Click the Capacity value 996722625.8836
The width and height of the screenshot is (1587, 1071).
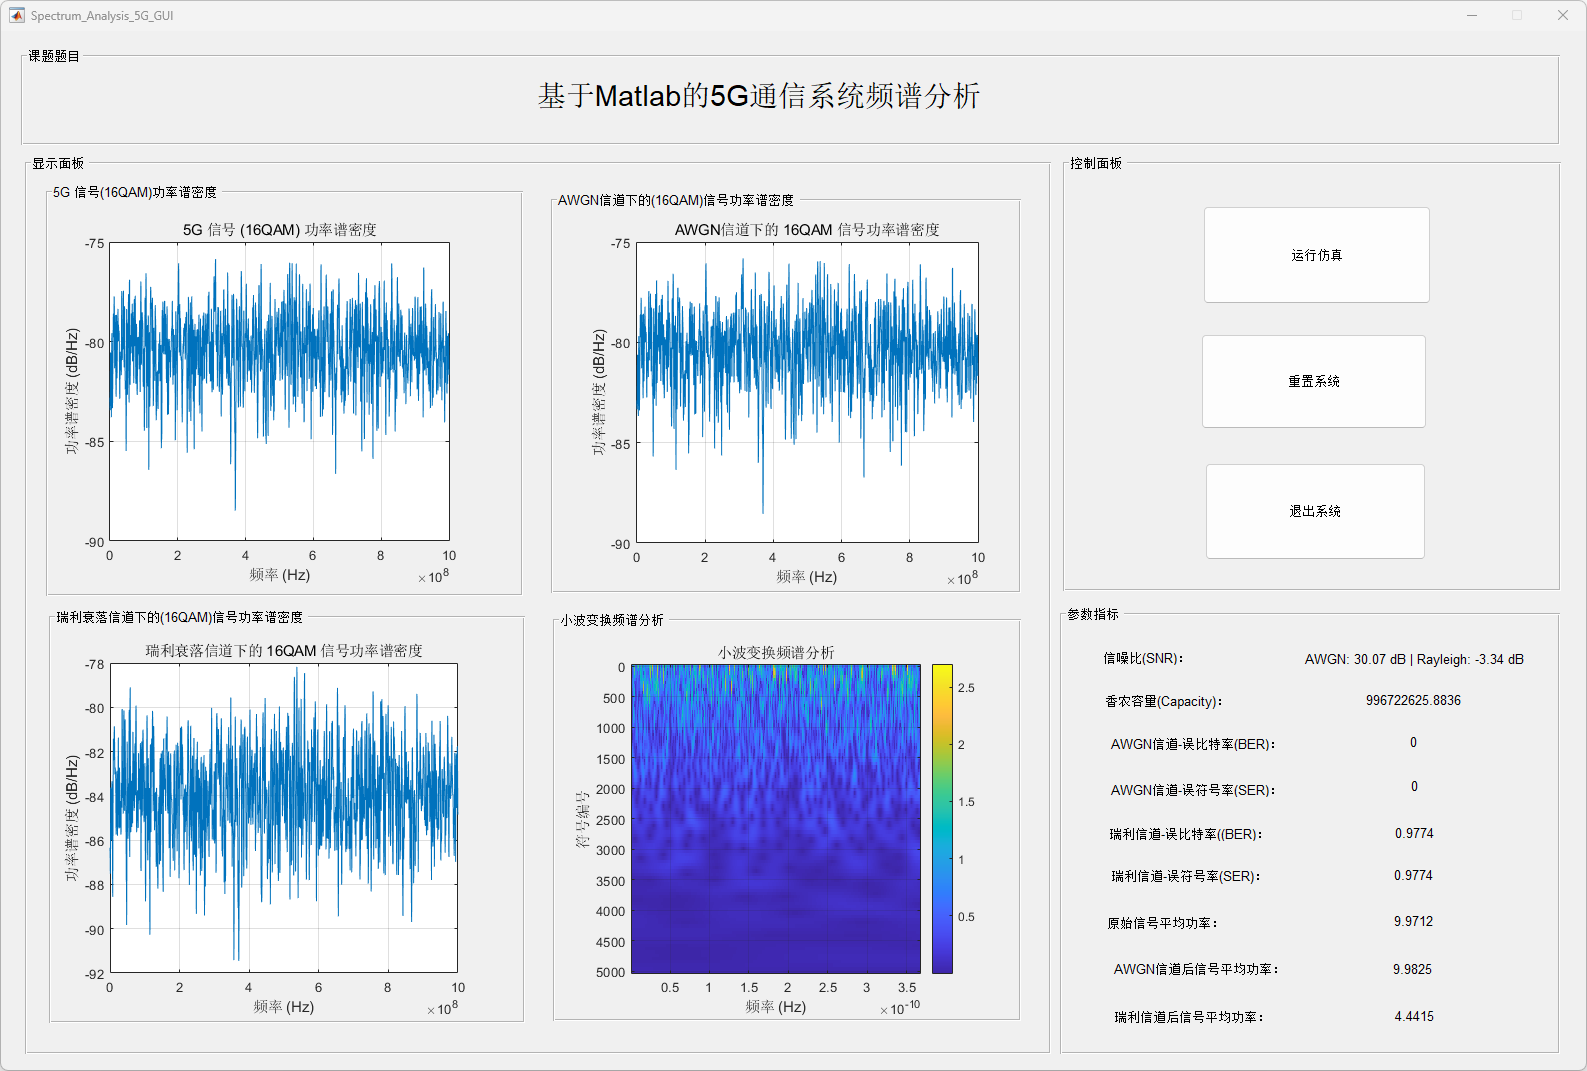point(1413,701)
